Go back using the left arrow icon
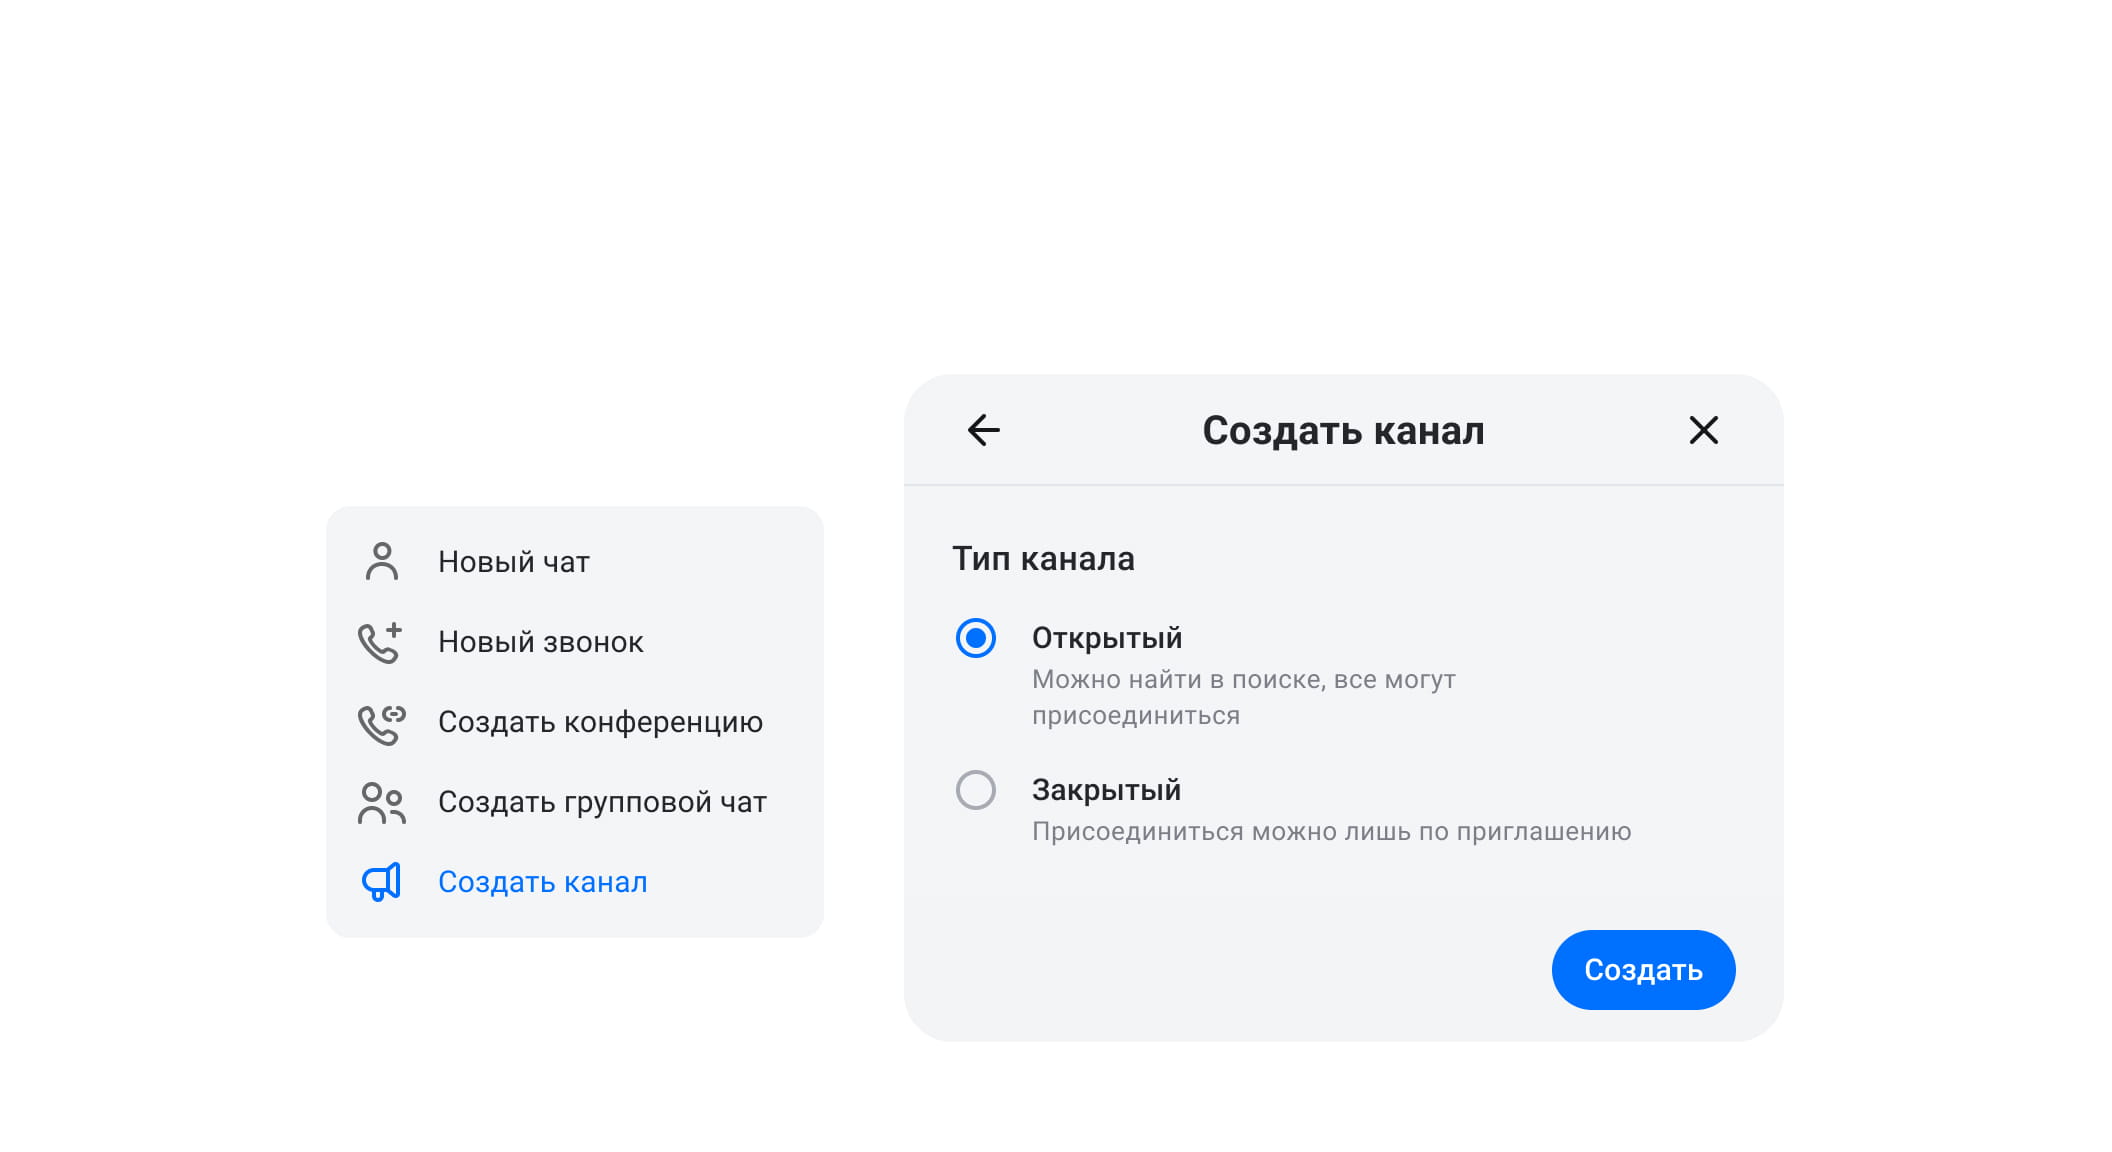 click(x=984, y=430)
